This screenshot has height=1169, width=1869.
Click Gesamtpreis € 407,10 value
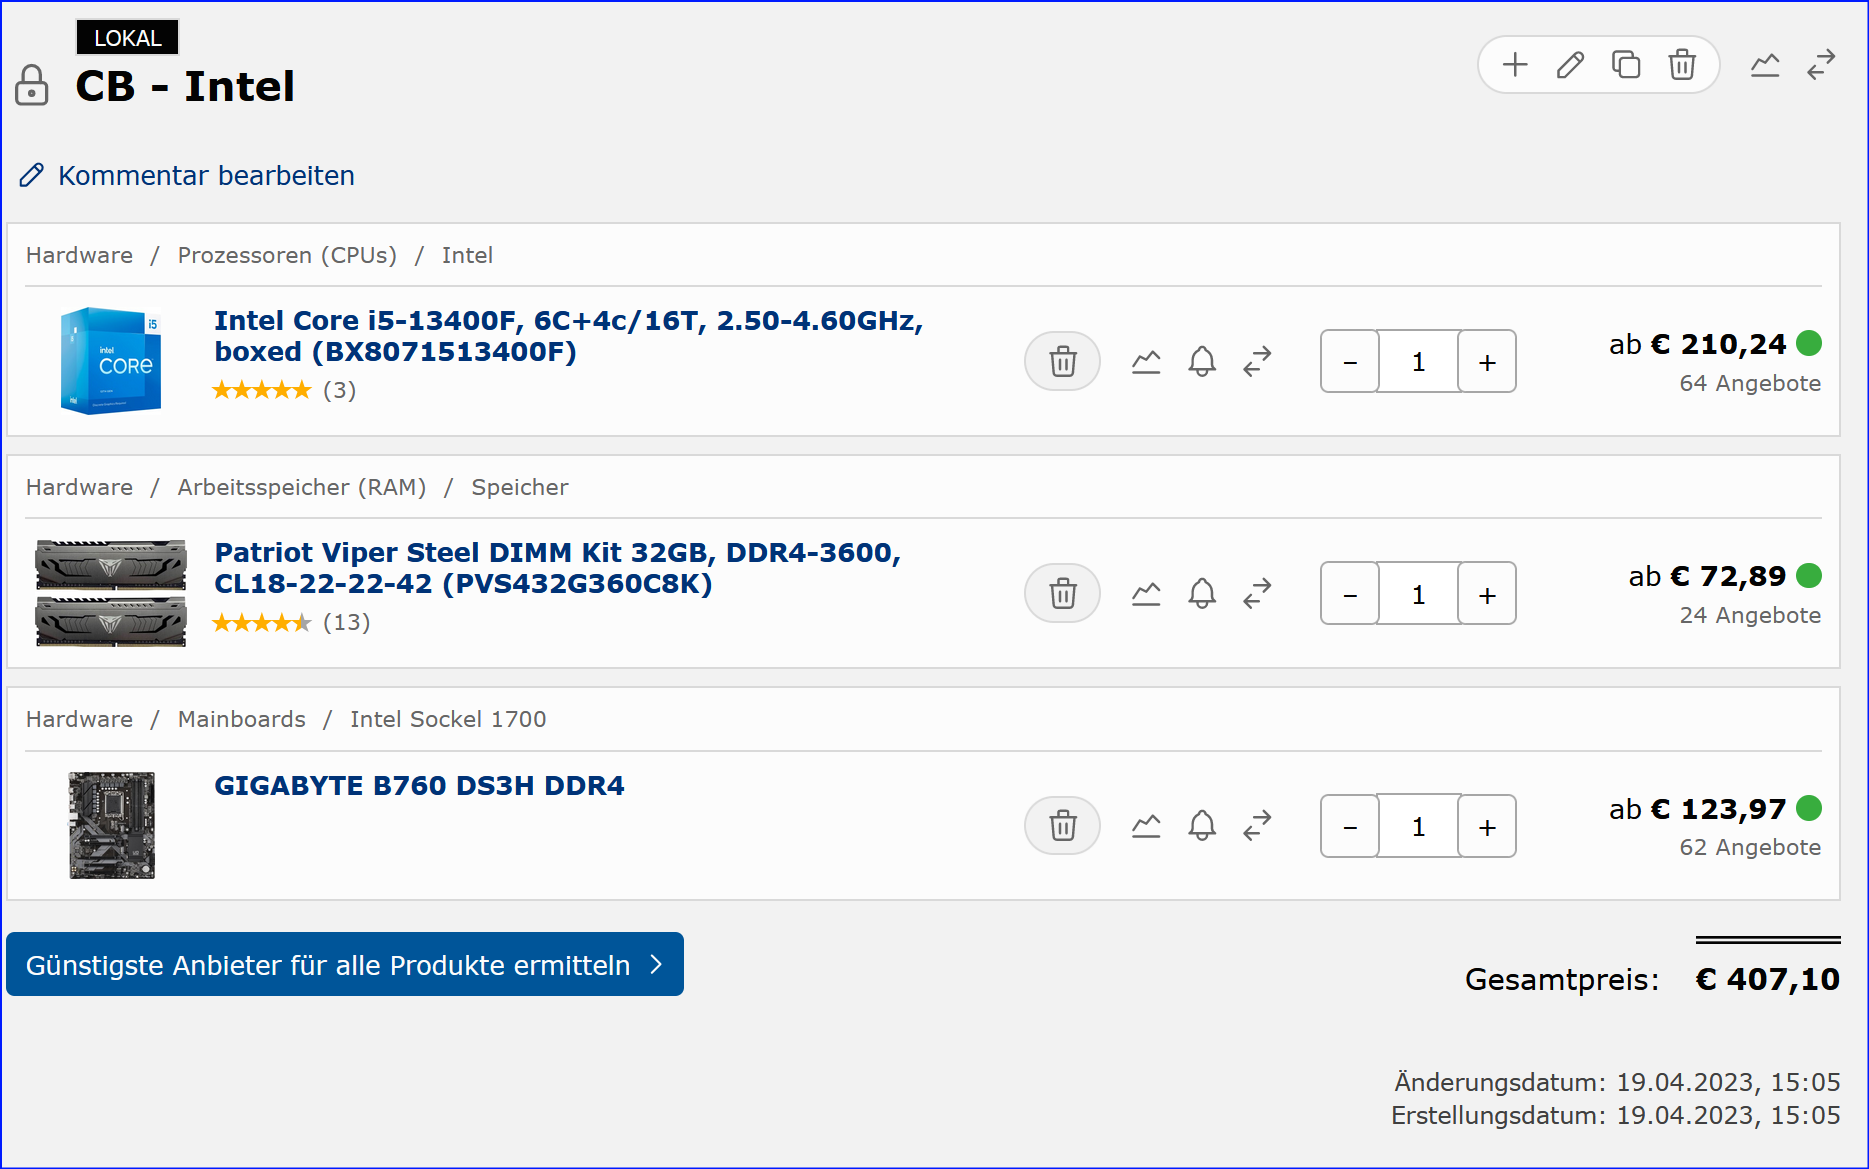pyautogui.click(x=1767, y=979)
